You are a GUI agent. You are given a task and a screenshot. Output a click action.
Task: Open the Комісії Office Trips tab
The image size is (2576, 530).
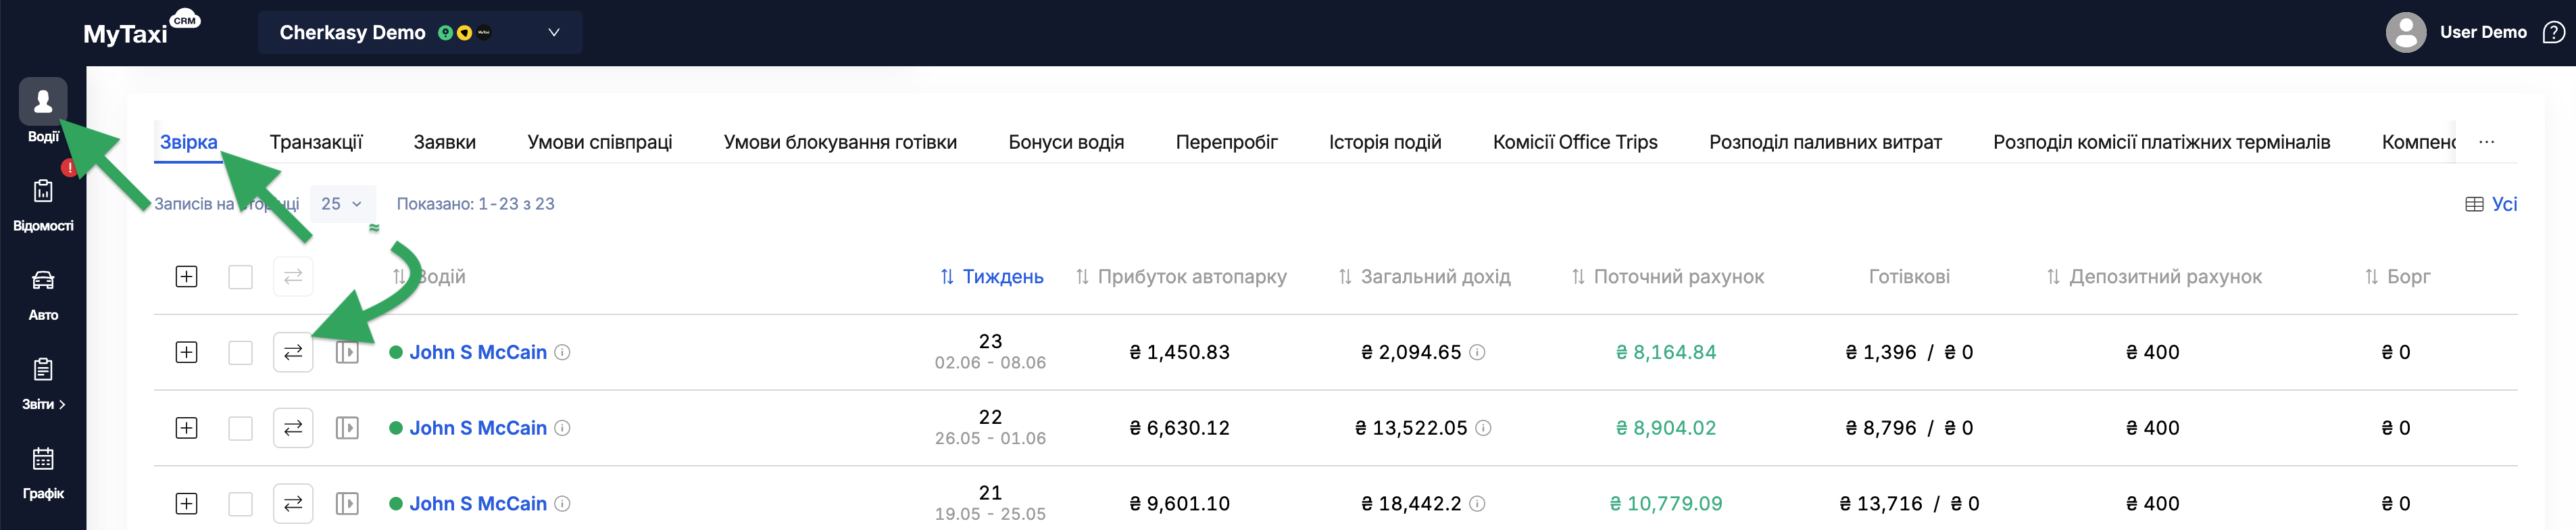point(1575,142)
